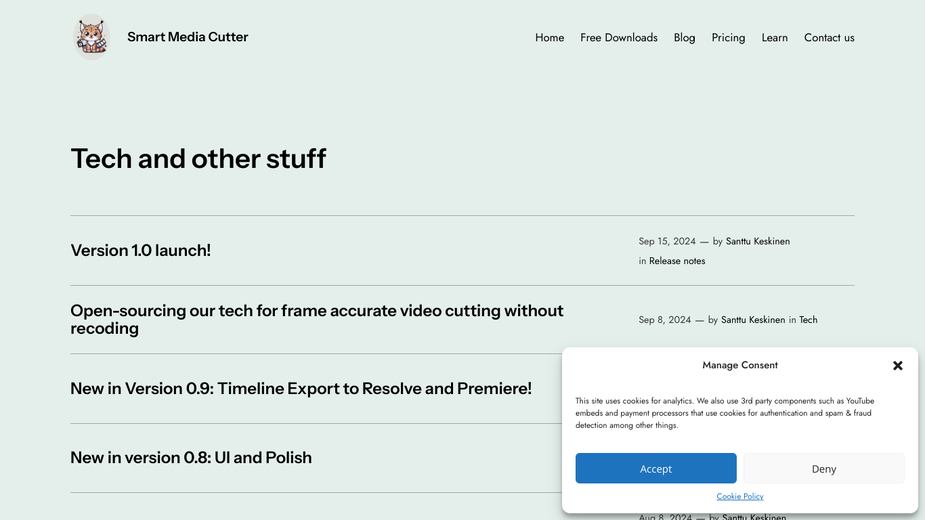Click author Santtu Keskinen on Sep 8 post
Screen dimensions: 925x520
753,320
